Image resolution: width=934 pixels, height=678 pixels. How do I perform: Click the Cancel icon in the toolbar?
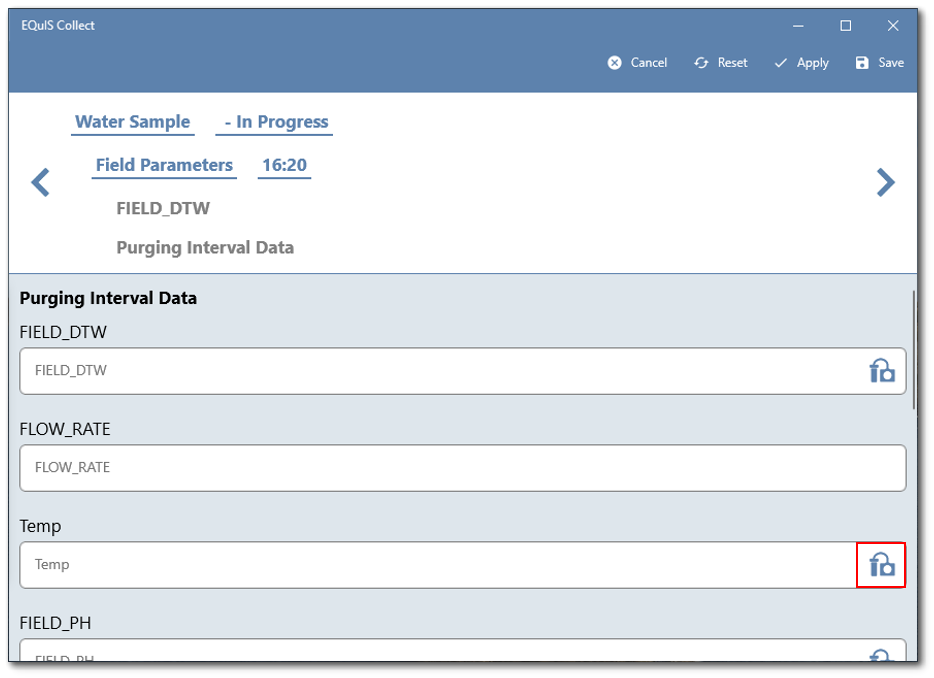tap(613, 62)
